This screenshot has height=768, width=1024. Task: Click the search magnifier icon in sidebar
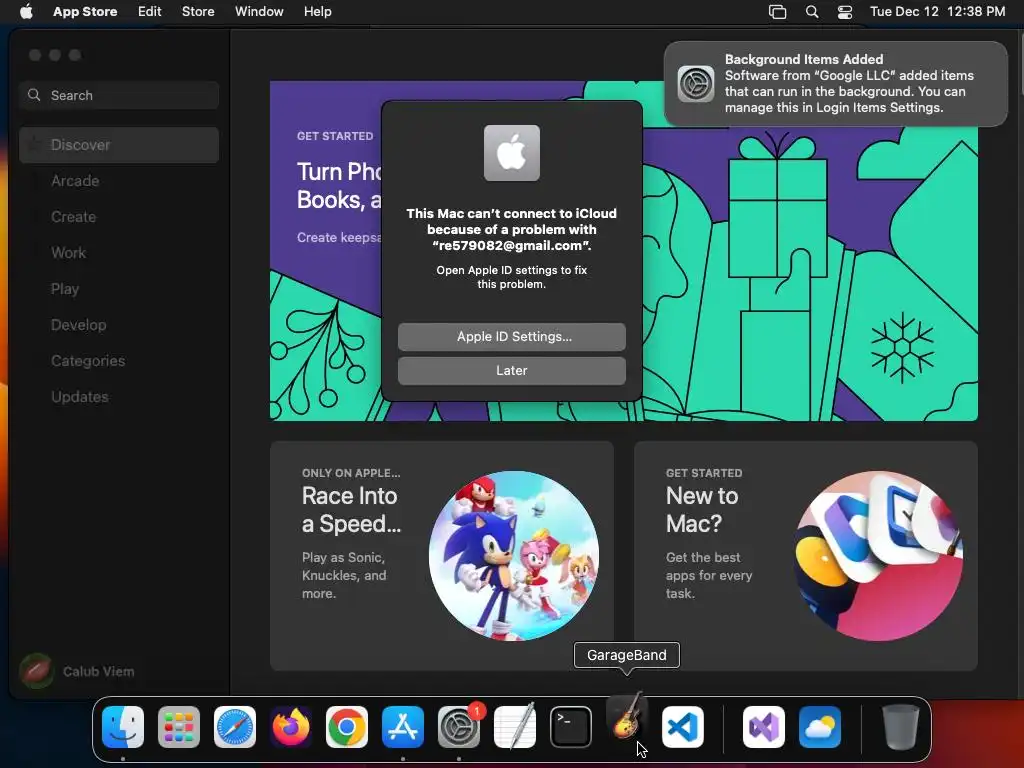[x=35, y=95]
